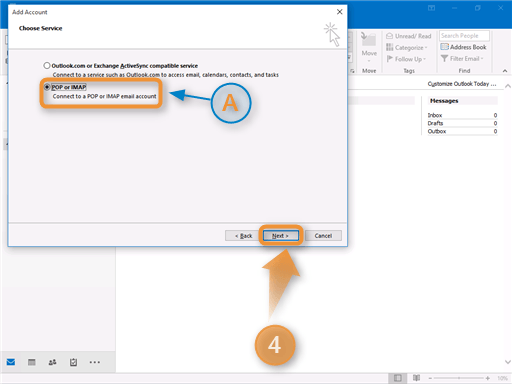Switch to Normal view in status bar
The image size is (512, 384).
click(397, 378)
